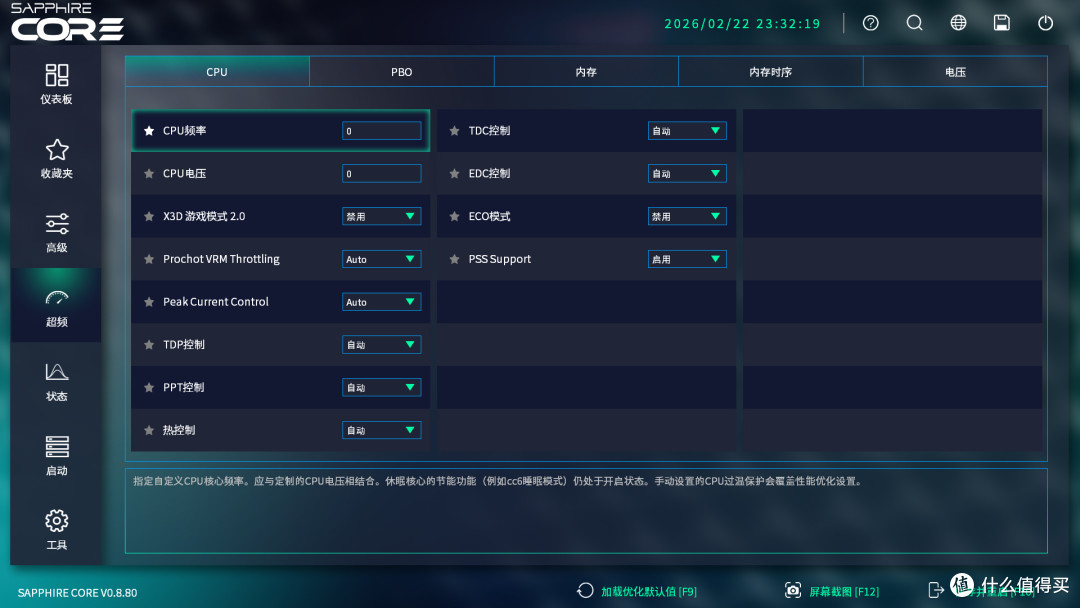The image size is (1080, 608).
Task: Favorite the 热控制 star
Action: coord(149,430)
